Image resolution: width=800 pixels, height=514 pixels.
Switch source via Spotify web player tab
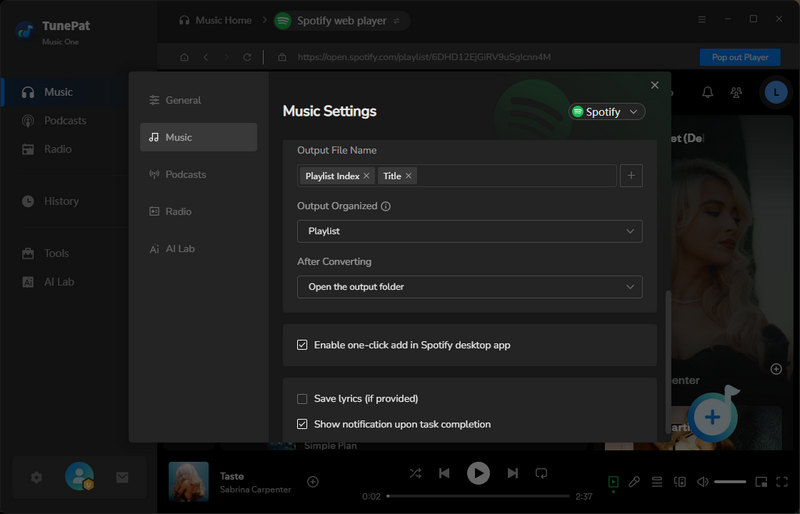click(342, 21)
